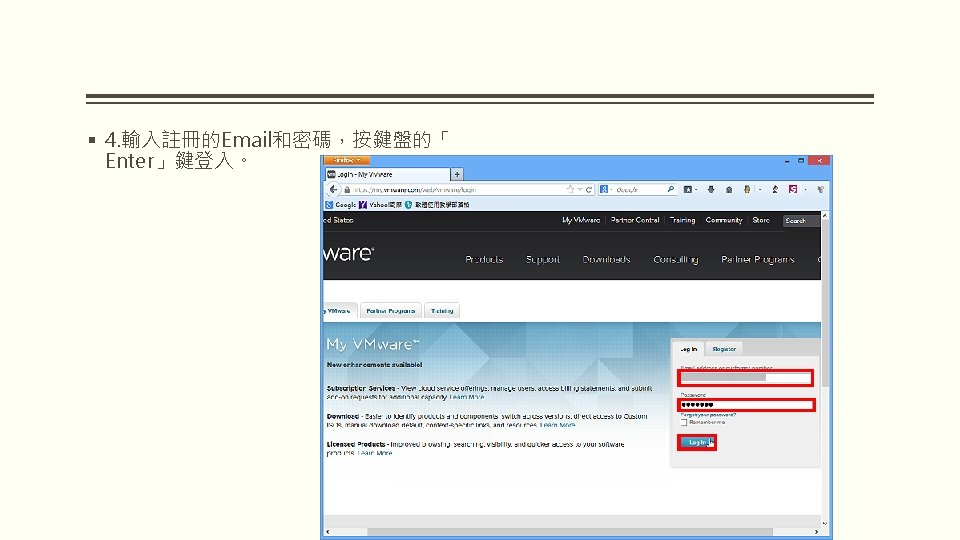Open the Support main menu

pyautogui.click(x=543, y=260)
